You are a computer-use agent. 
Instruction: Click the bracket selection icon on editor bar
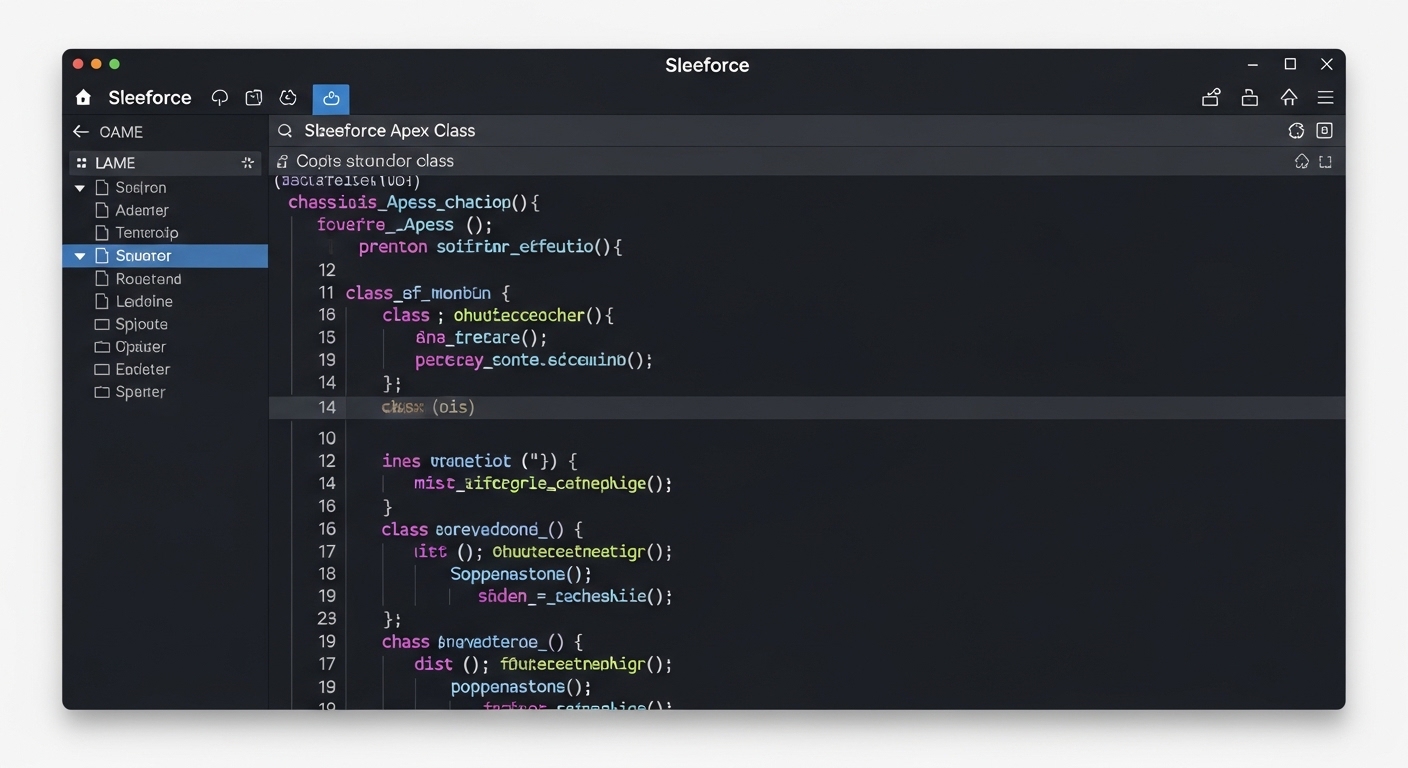pyautogui.click(x=1325, y=160)
